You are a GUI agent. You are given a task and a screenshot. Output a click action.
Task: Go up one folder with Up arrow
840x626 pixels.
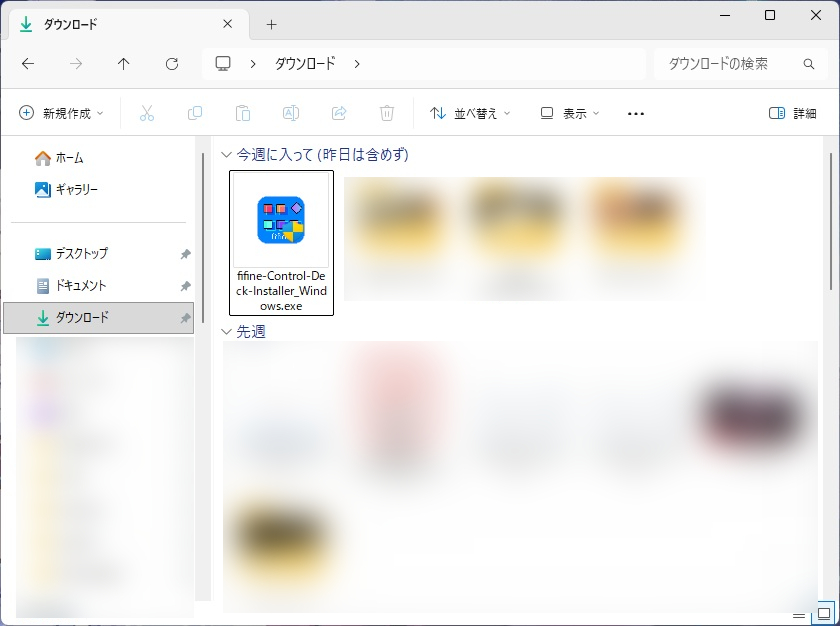tap(124, 64)
